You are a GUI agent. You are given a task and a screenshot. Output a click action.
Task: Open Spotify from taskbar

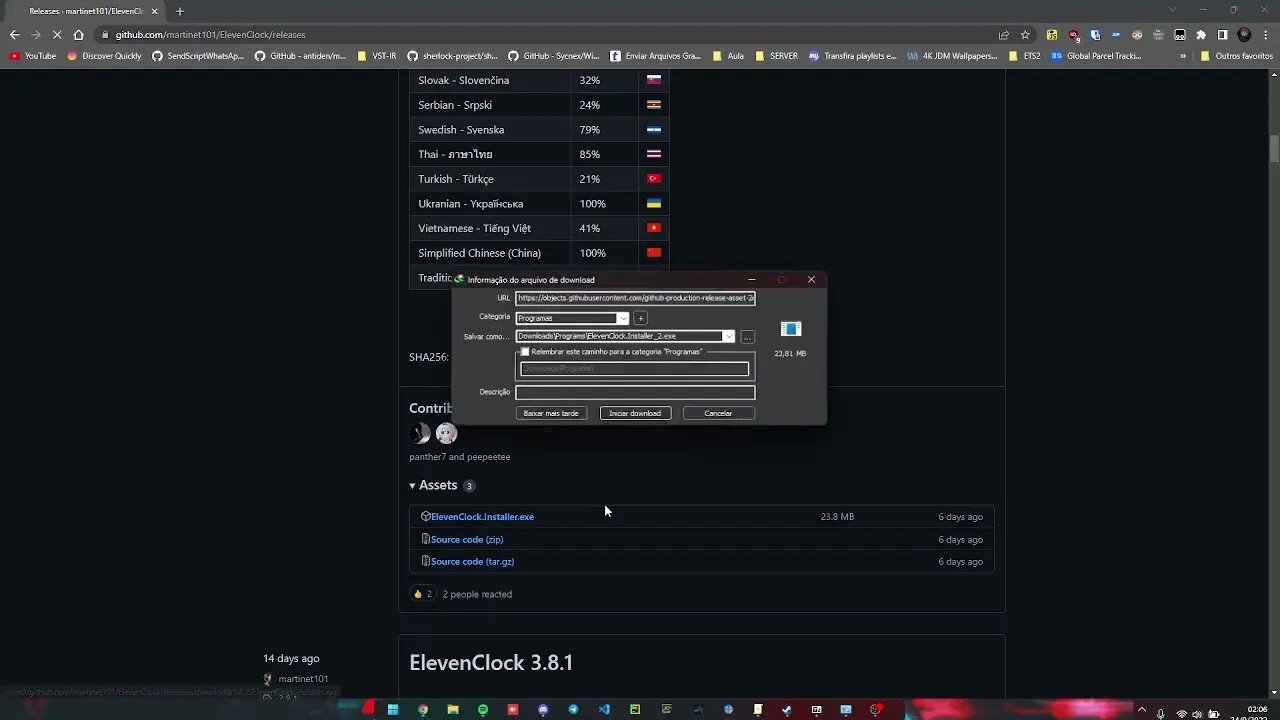pos(483,710)
